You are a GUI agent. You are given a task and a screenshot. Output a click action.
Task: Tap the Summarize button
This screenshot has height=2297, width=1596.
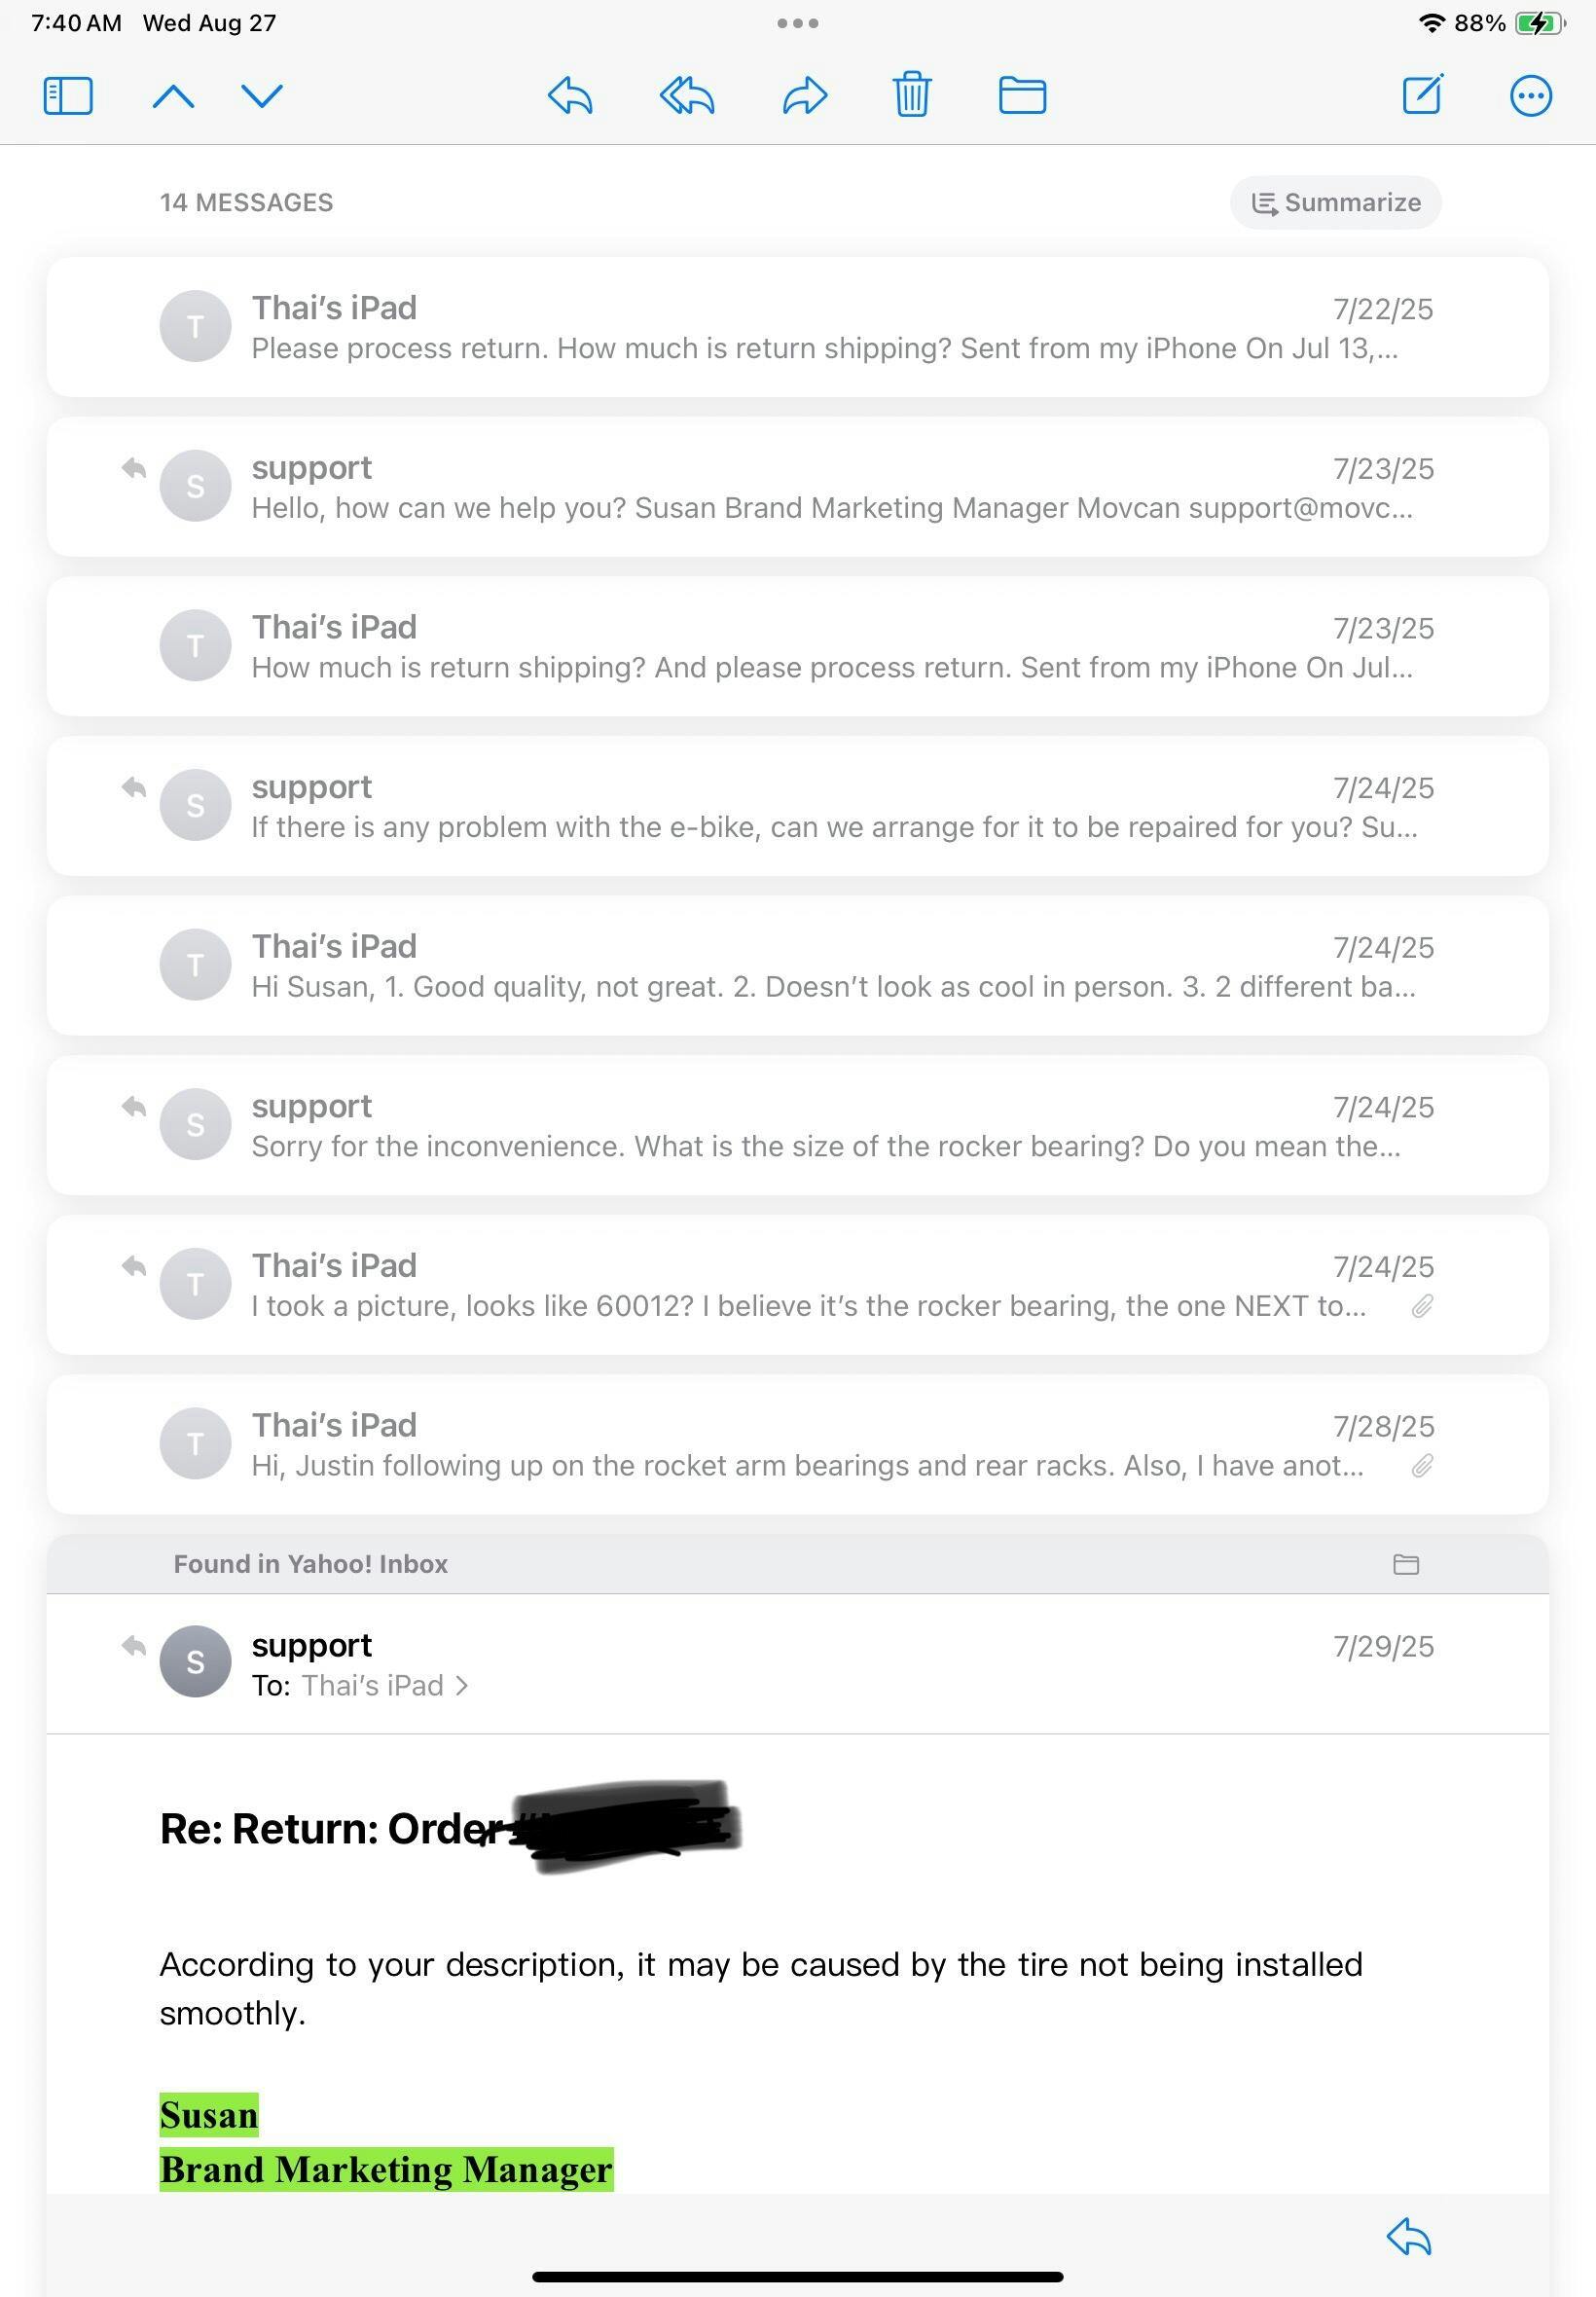point(1335,203)
